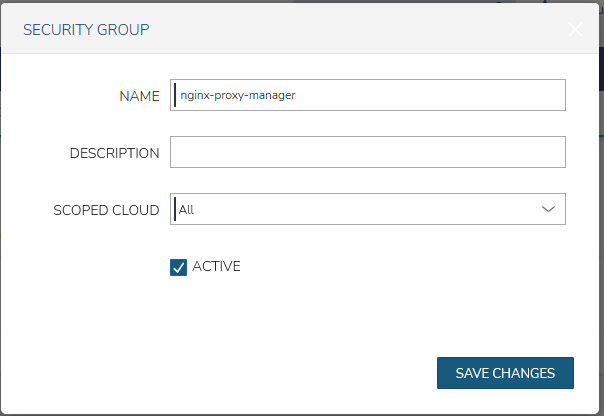Viewport: 604px width, 416px height.
Task: Focus the Name input field
Action: [368, 95]
